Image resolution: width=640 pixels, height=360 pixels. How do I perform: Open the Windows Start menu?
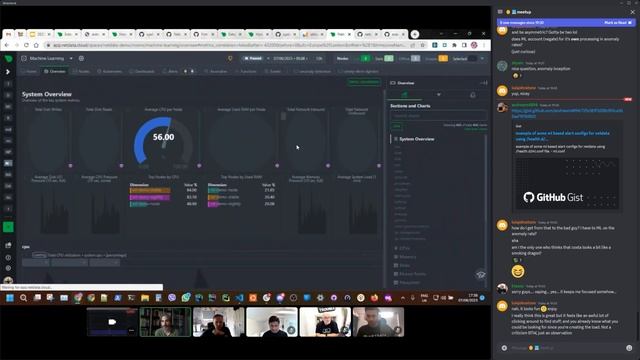(x=10, y=298)
